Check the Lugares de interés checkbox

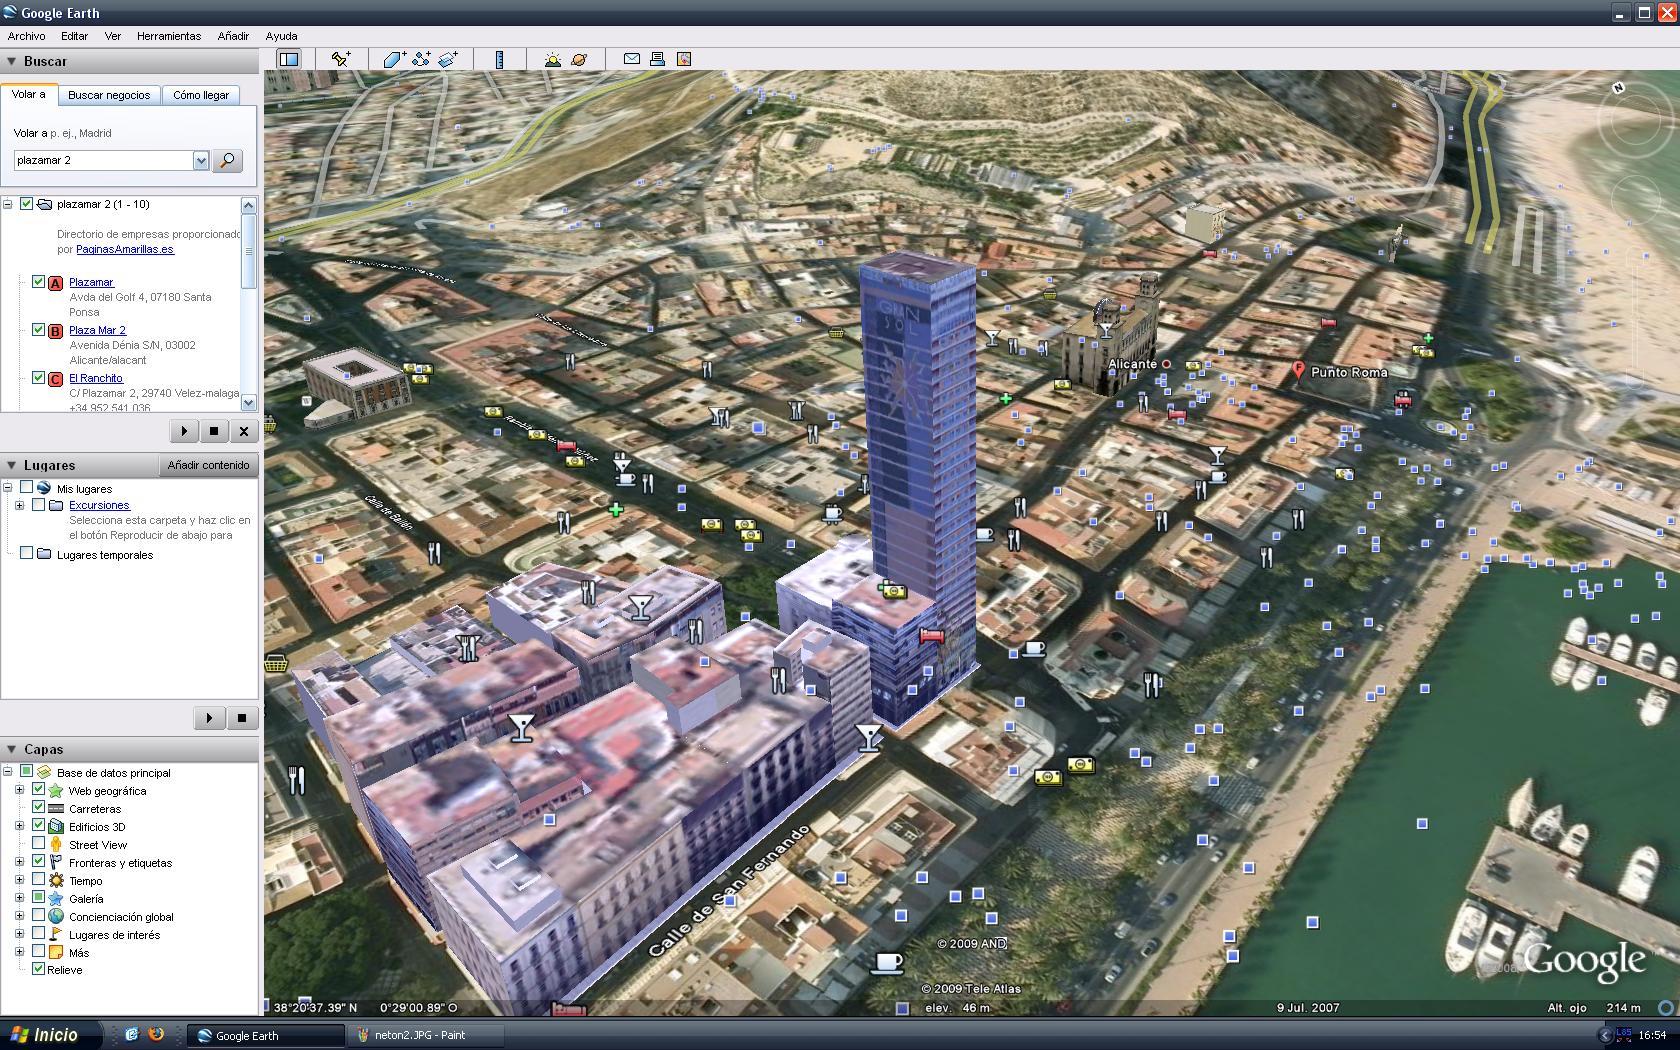tap(38, 934)
